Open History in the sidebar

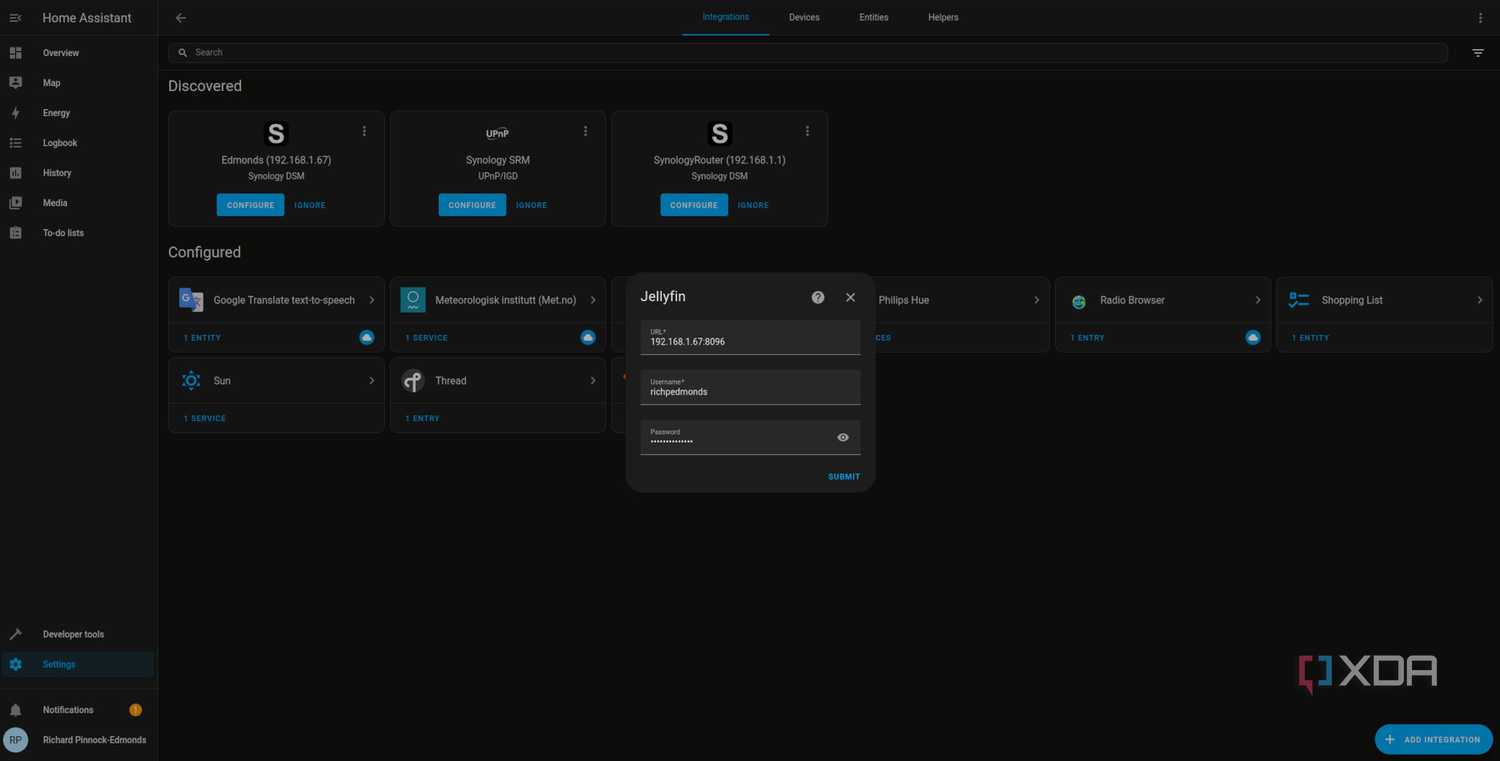pyautogui.click(x=78, y=173)
